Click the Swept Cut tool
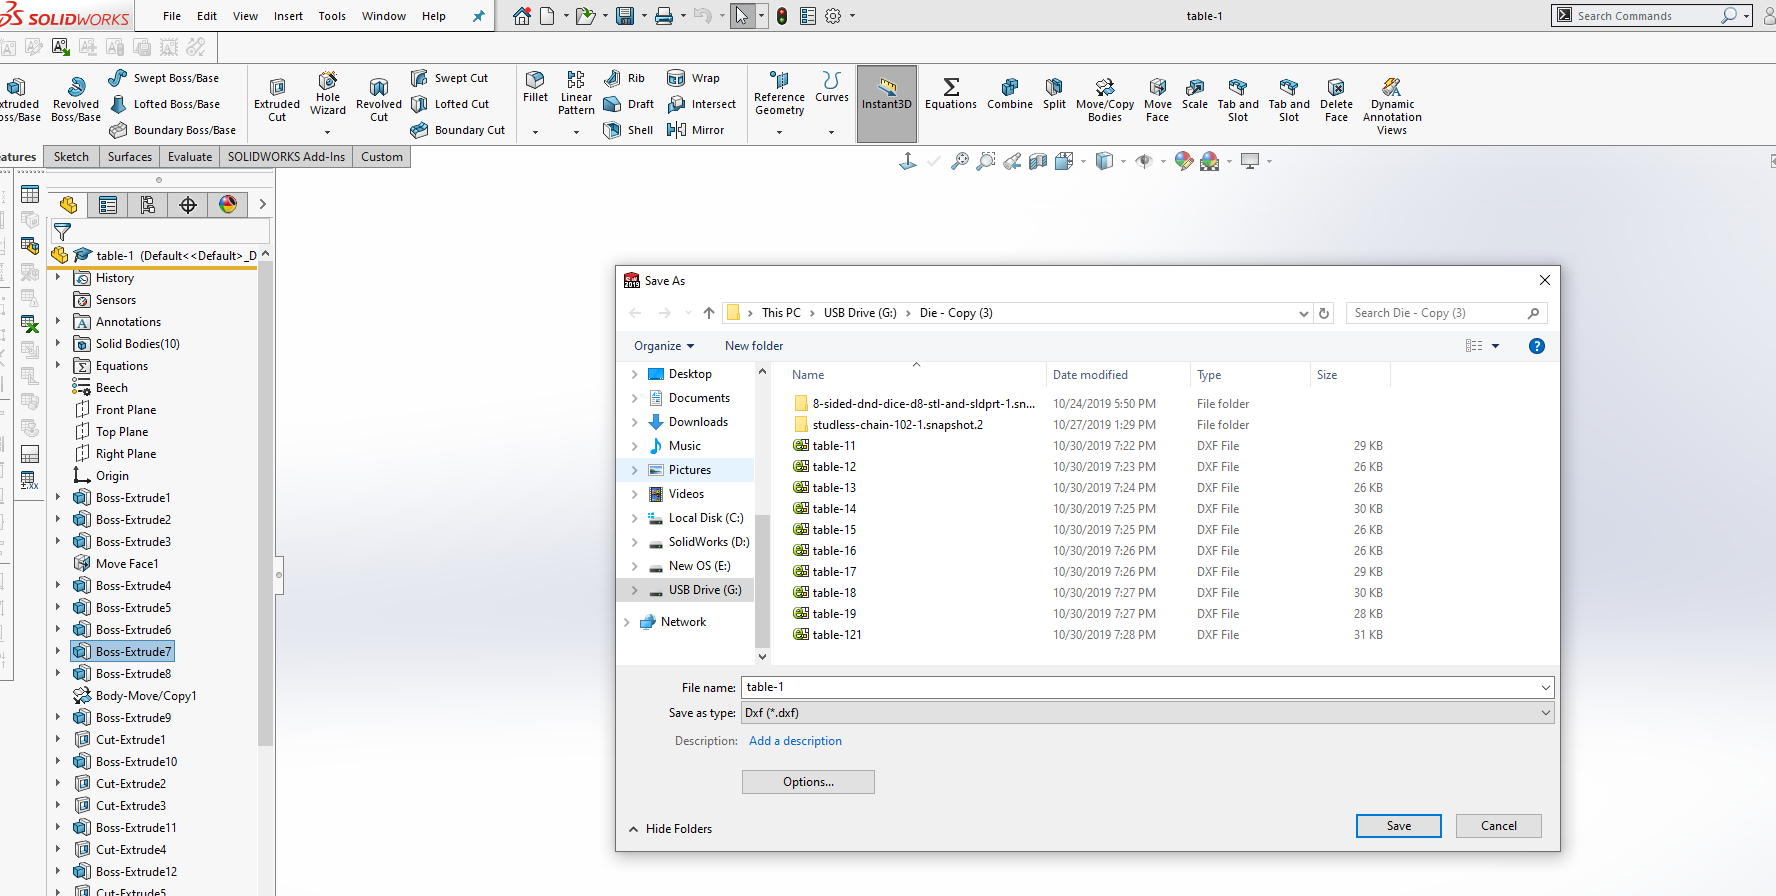The width and height of the screenshot is (1776, 896). pyautogui.click(x=450, y=78)
